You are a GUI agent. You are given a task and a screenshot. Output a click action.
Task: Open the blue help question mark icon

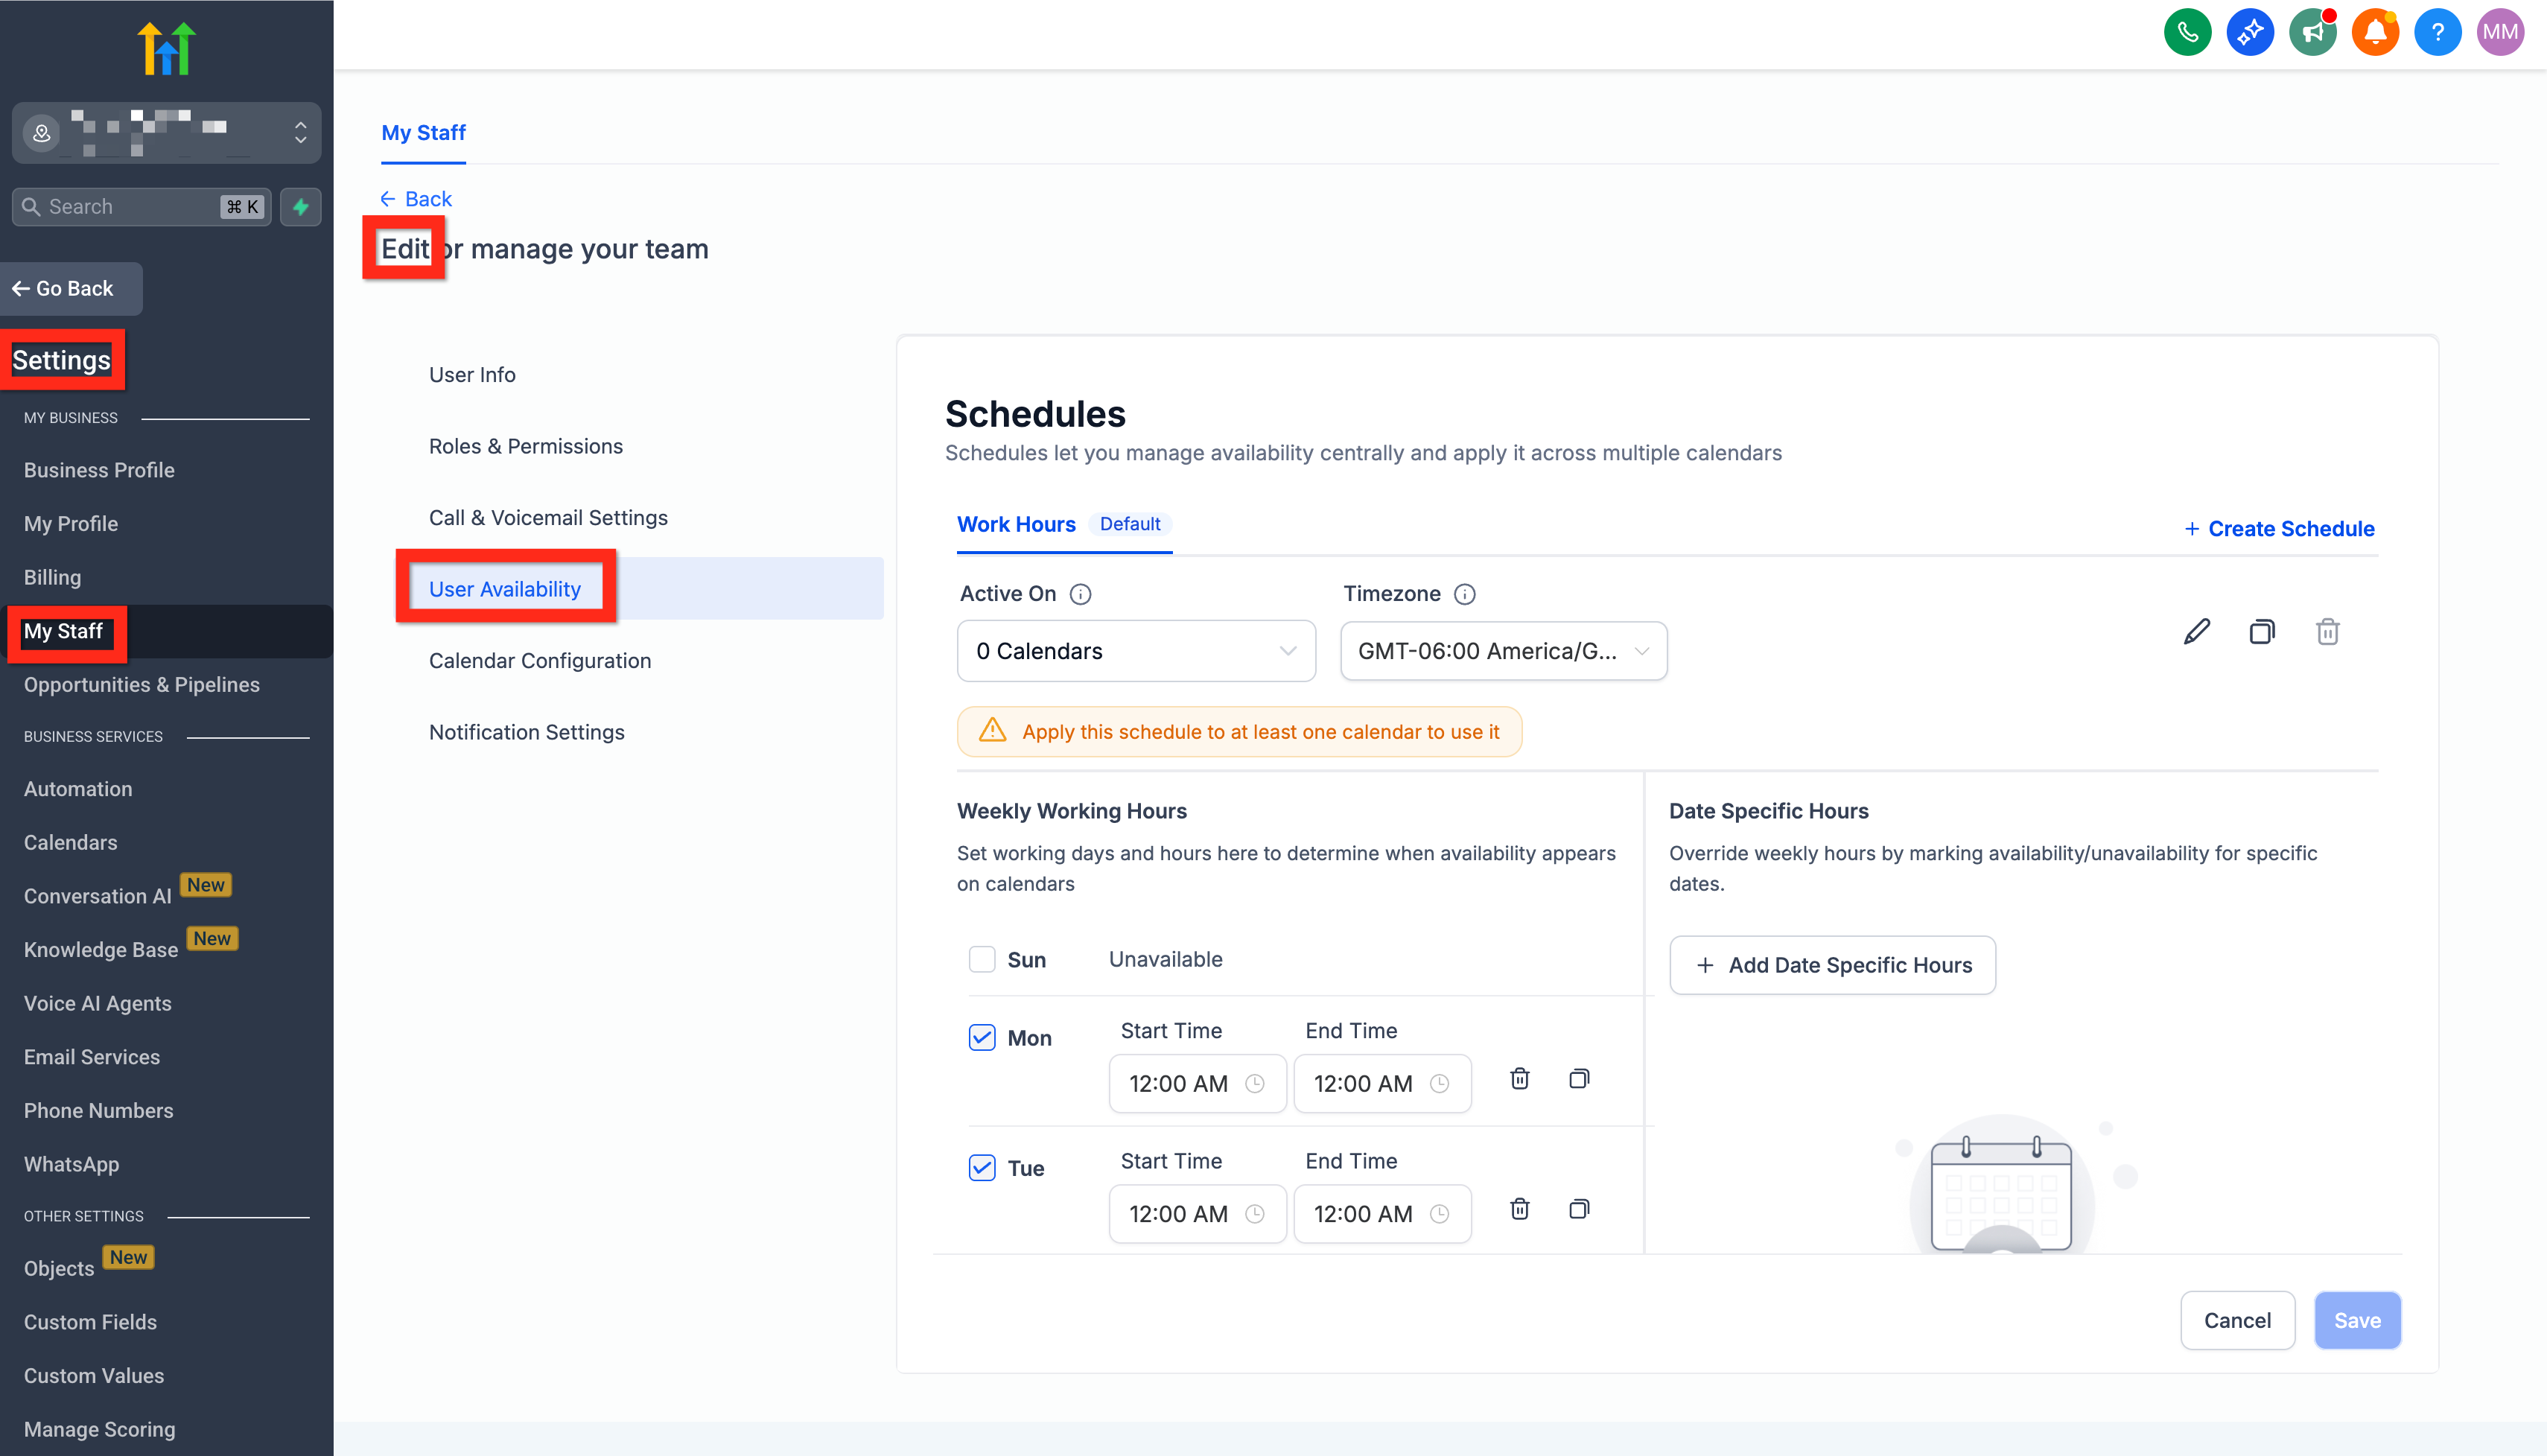2436,32
